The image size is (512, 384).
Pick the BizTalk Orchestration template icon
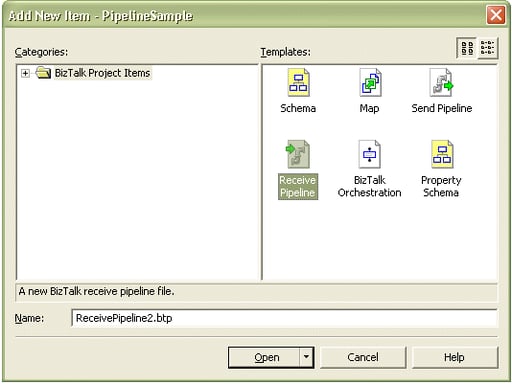click(369, 154)
